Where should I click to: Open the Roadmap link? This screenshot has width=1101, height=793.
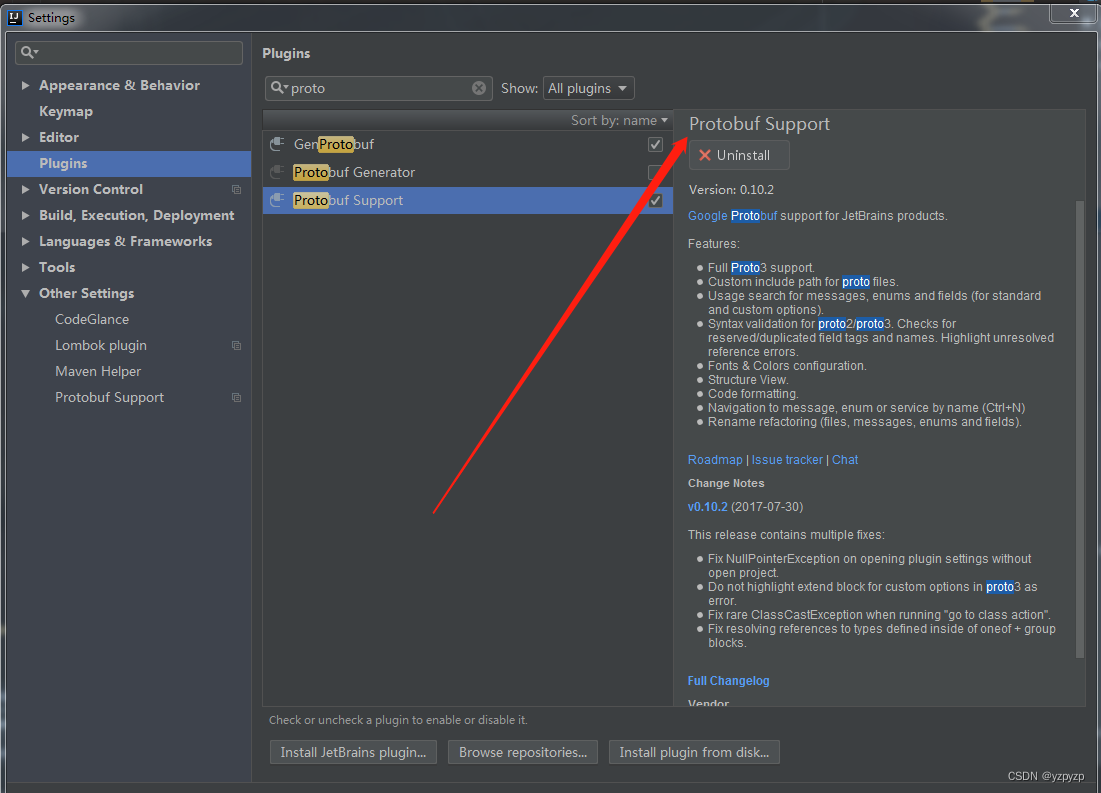point(715,459)
